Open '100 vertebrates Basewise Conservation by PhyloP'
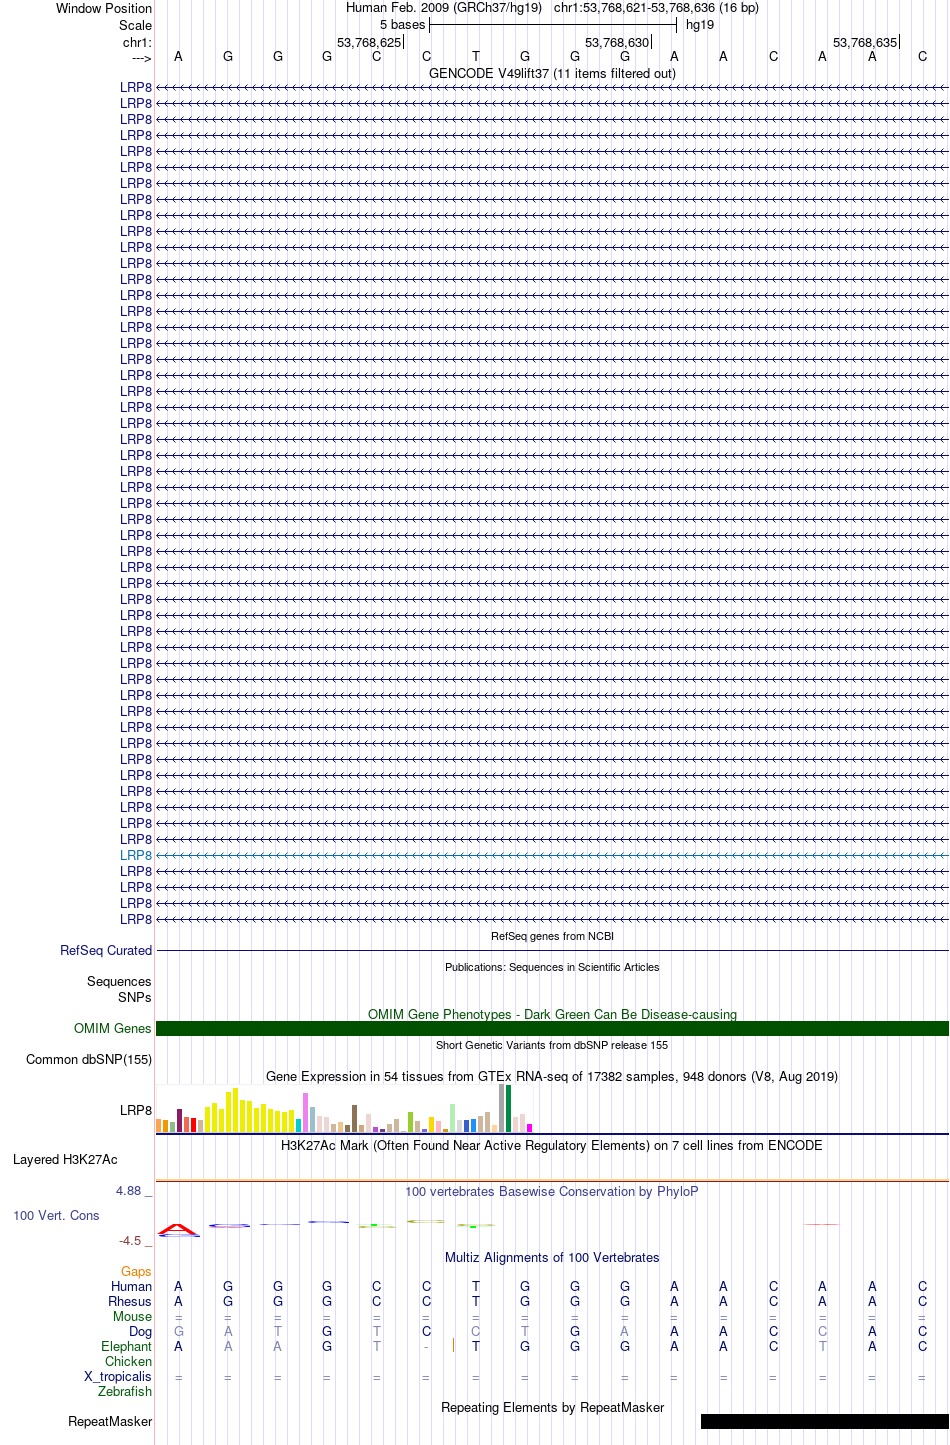The image size is (950, 1445). tap(552, 1191)
